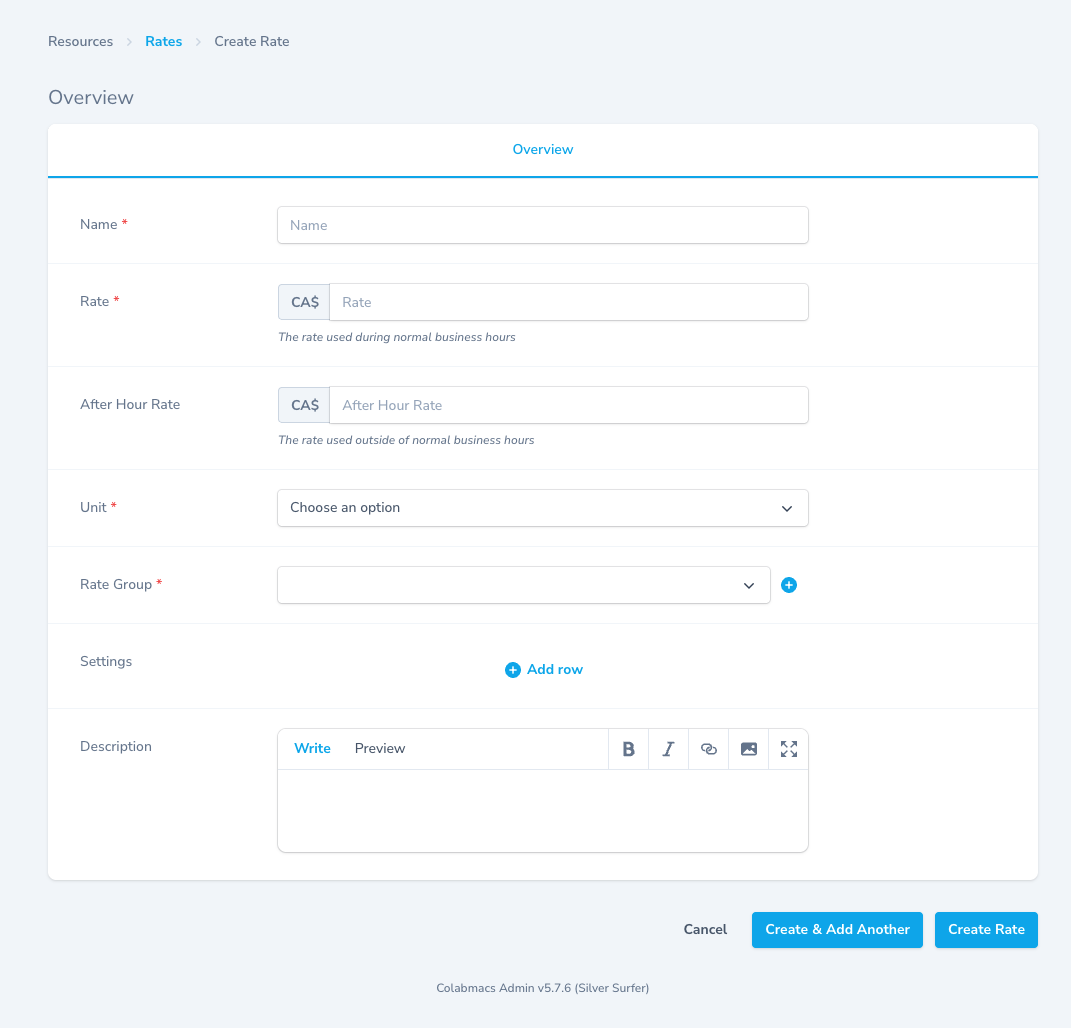Create a new Rate Group with the plus icon
The image size is (1071, 1028).
(789, 585)
